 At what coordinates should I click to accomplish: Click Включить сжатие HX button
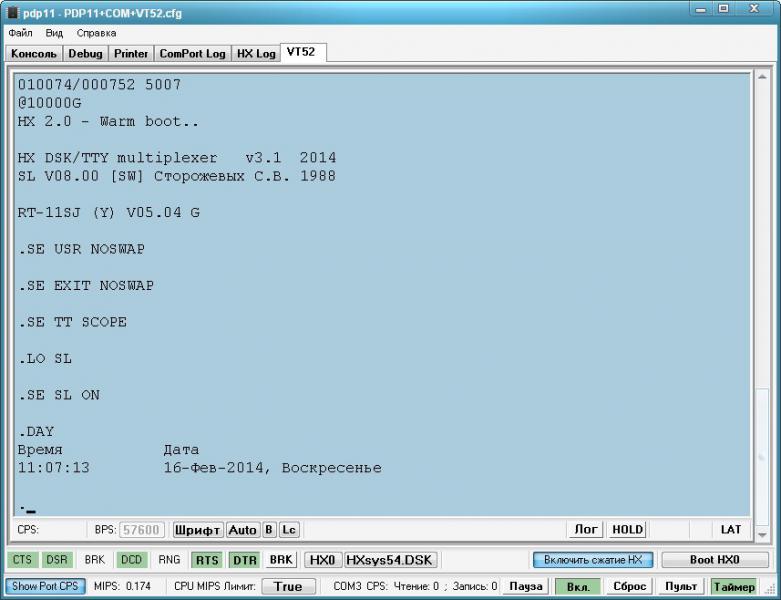pyautogui.click(x=593, y=560)
